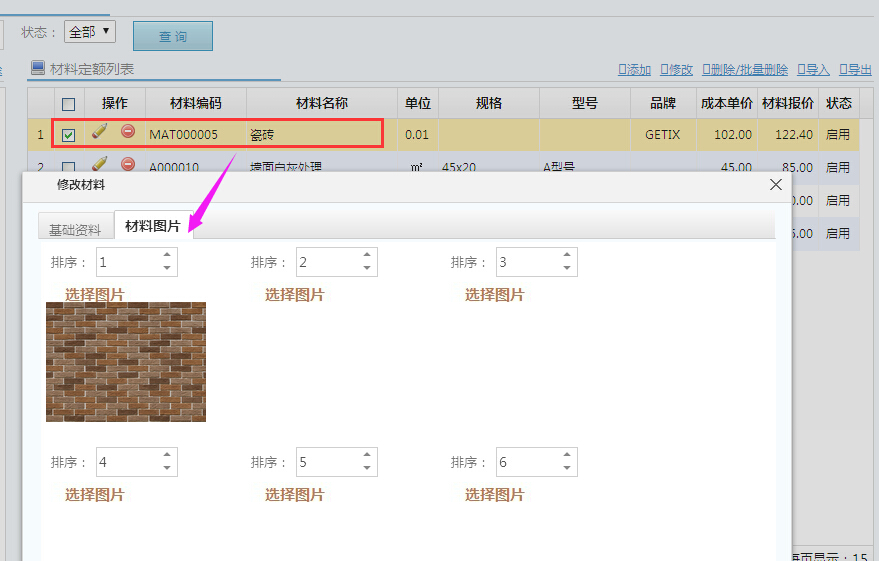Click the sort order input field 5
This screenshot has width=879, height=561.
click(x=326, y=462)
